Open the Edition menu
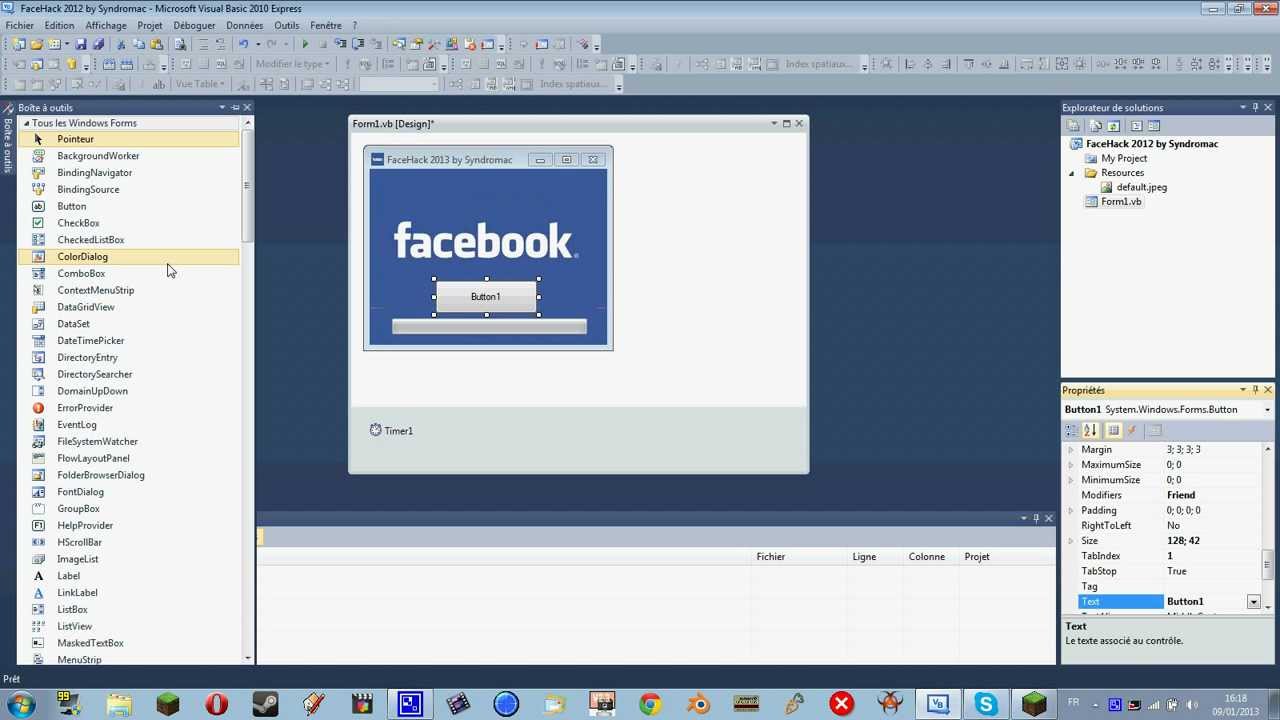This screenshot has width=1280, height=720. coord(59,25)
